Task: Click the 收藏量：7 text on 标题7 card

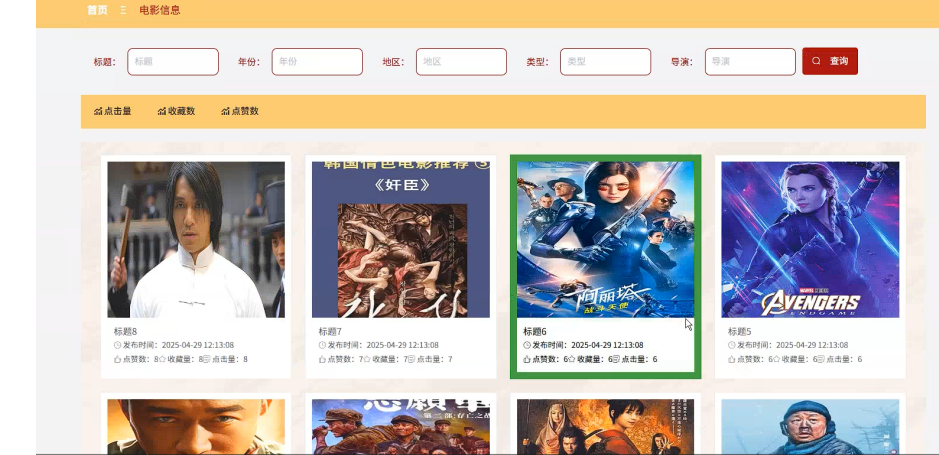Action: click(x=390, y=360)
